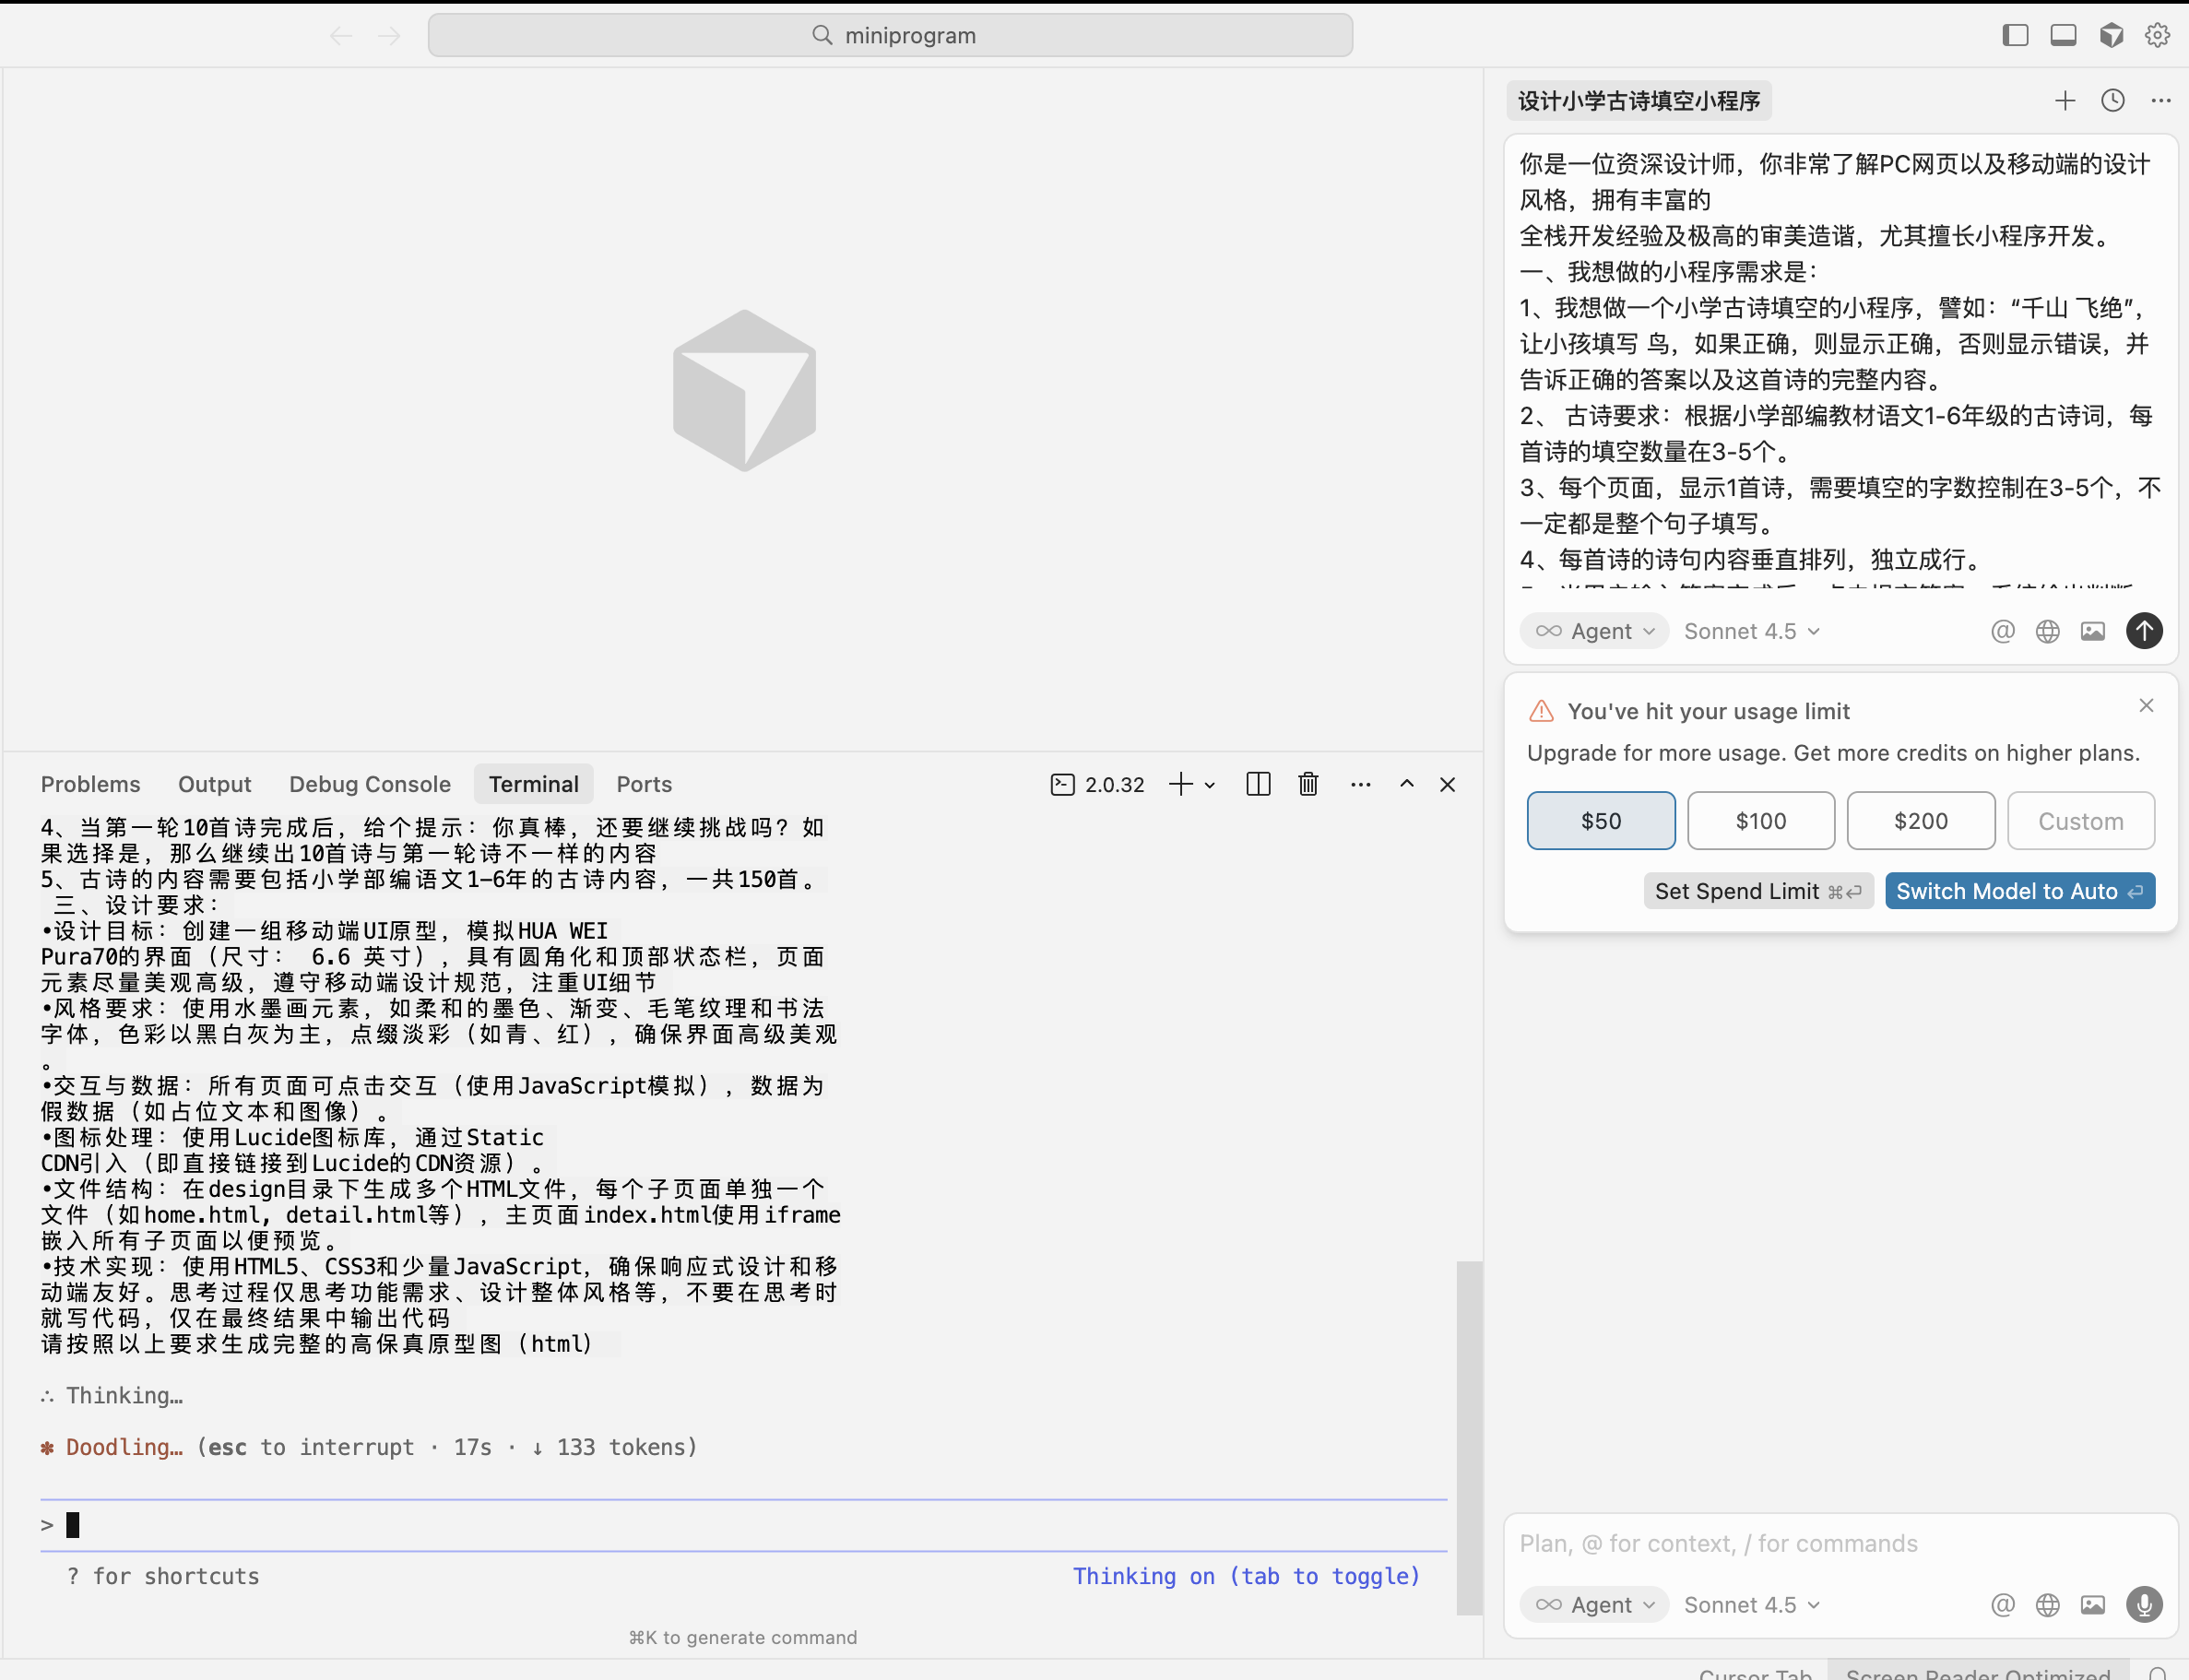Viewport: 2189px width, 1680px height.
Task: Click the microphone icon in chat input
Action: pyautogui.click(x=2144, y=1605)
